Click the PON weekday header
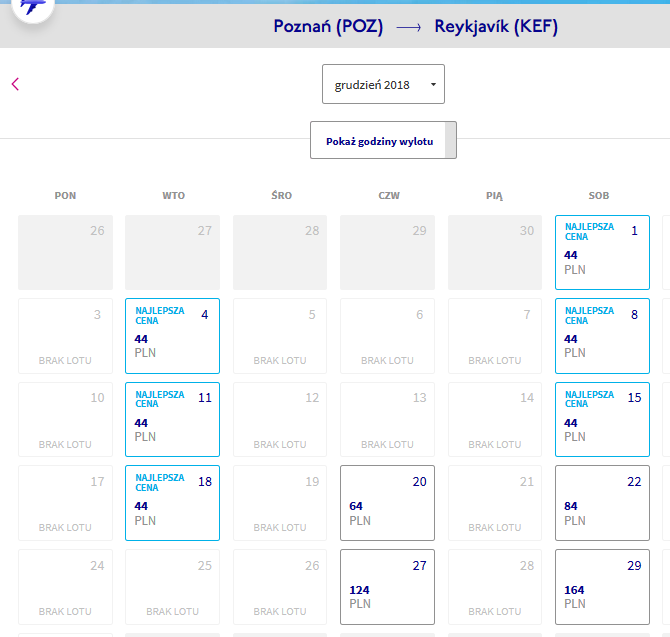Image resolution: width=670 pixels, height=637 pixels. click(65, 196)
